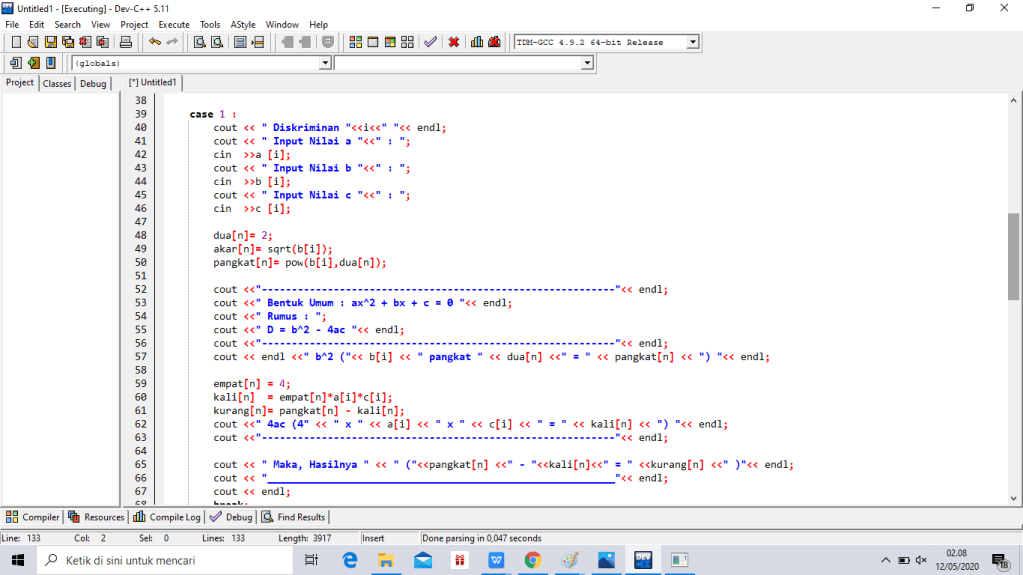
Task: Click the Compile icon with colored squares
Action: coord(356,42)
